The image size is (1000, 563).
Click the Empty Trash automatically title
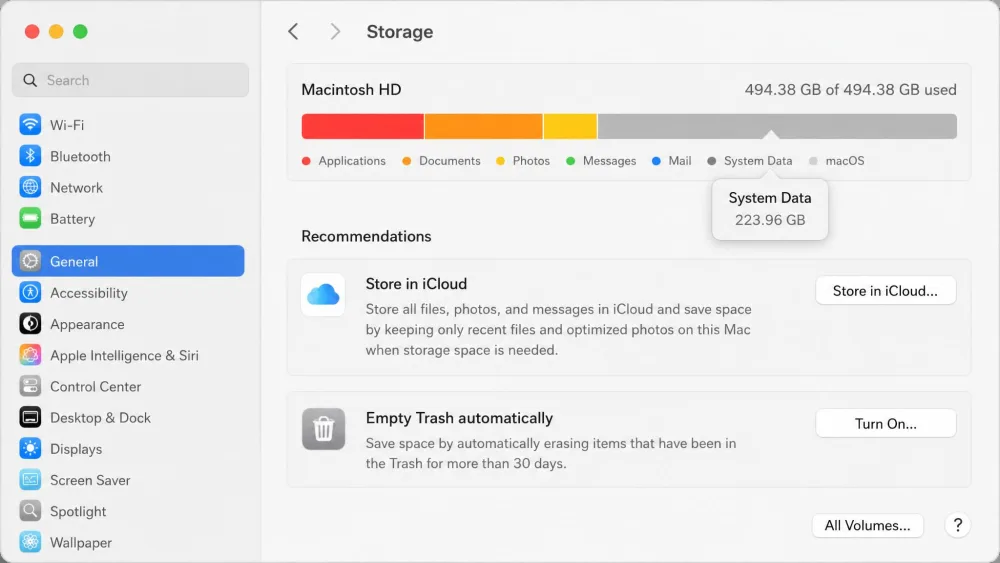click(459, 418)
